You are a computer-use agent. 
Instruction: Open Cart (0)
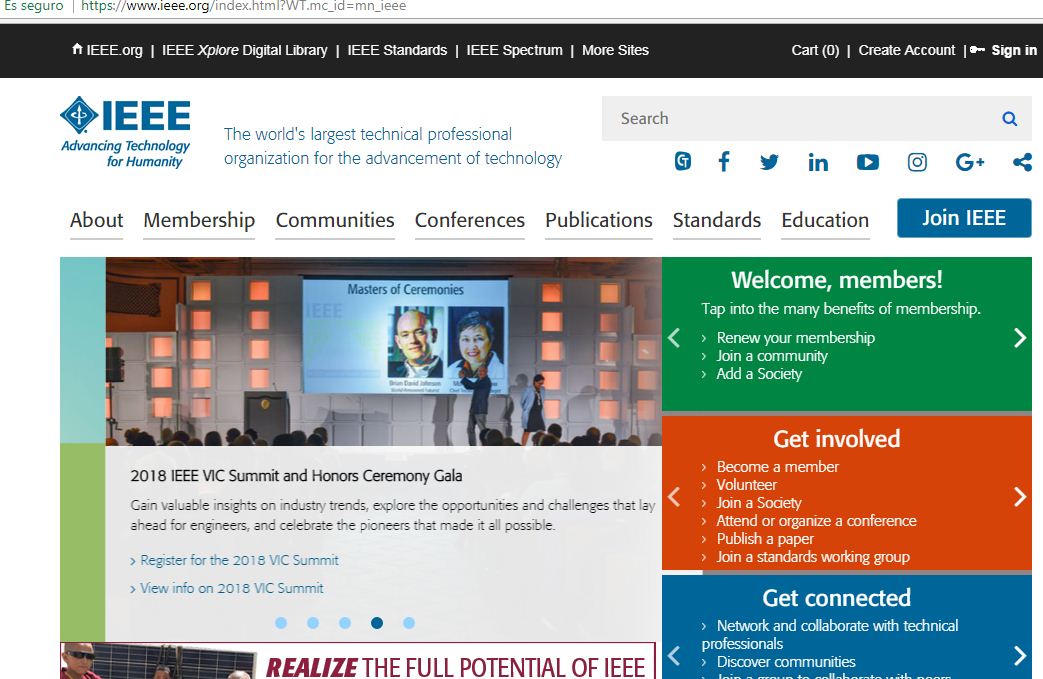tap(815, 50)
